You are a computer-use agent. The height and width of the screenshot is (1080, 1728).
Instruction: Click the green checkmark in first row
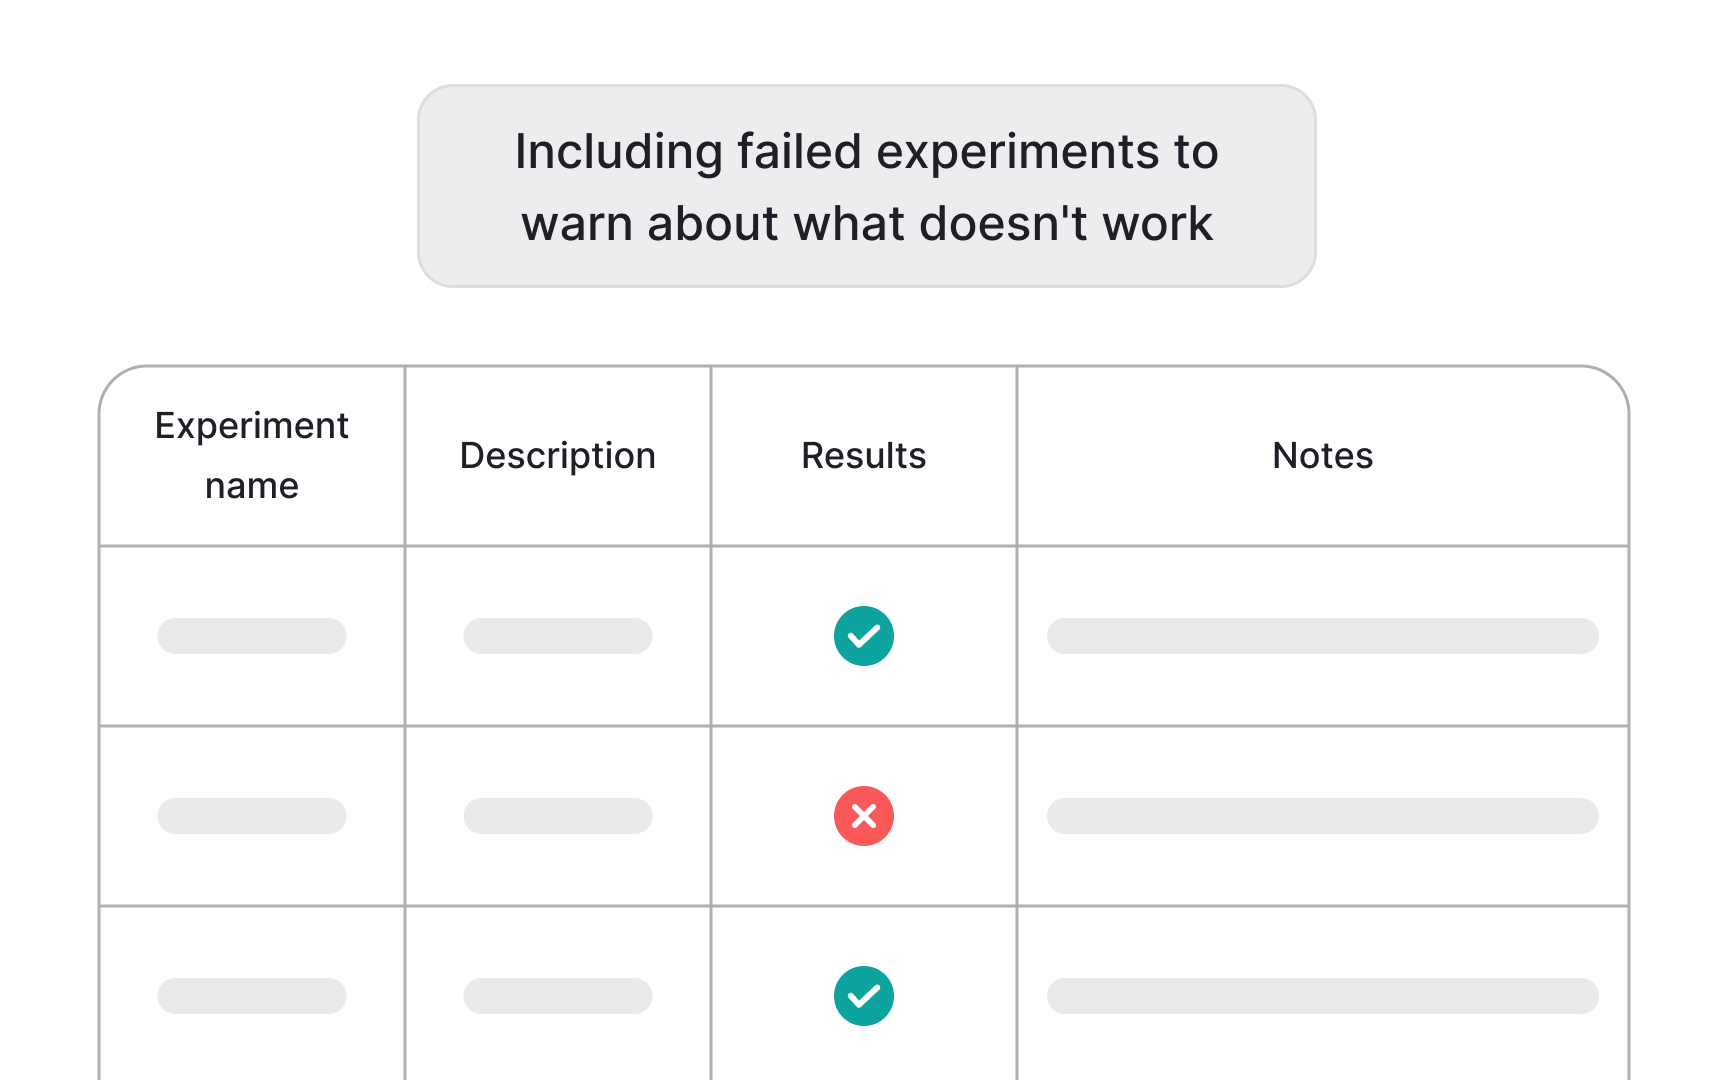pyautogui.click(x=864, y=636)
